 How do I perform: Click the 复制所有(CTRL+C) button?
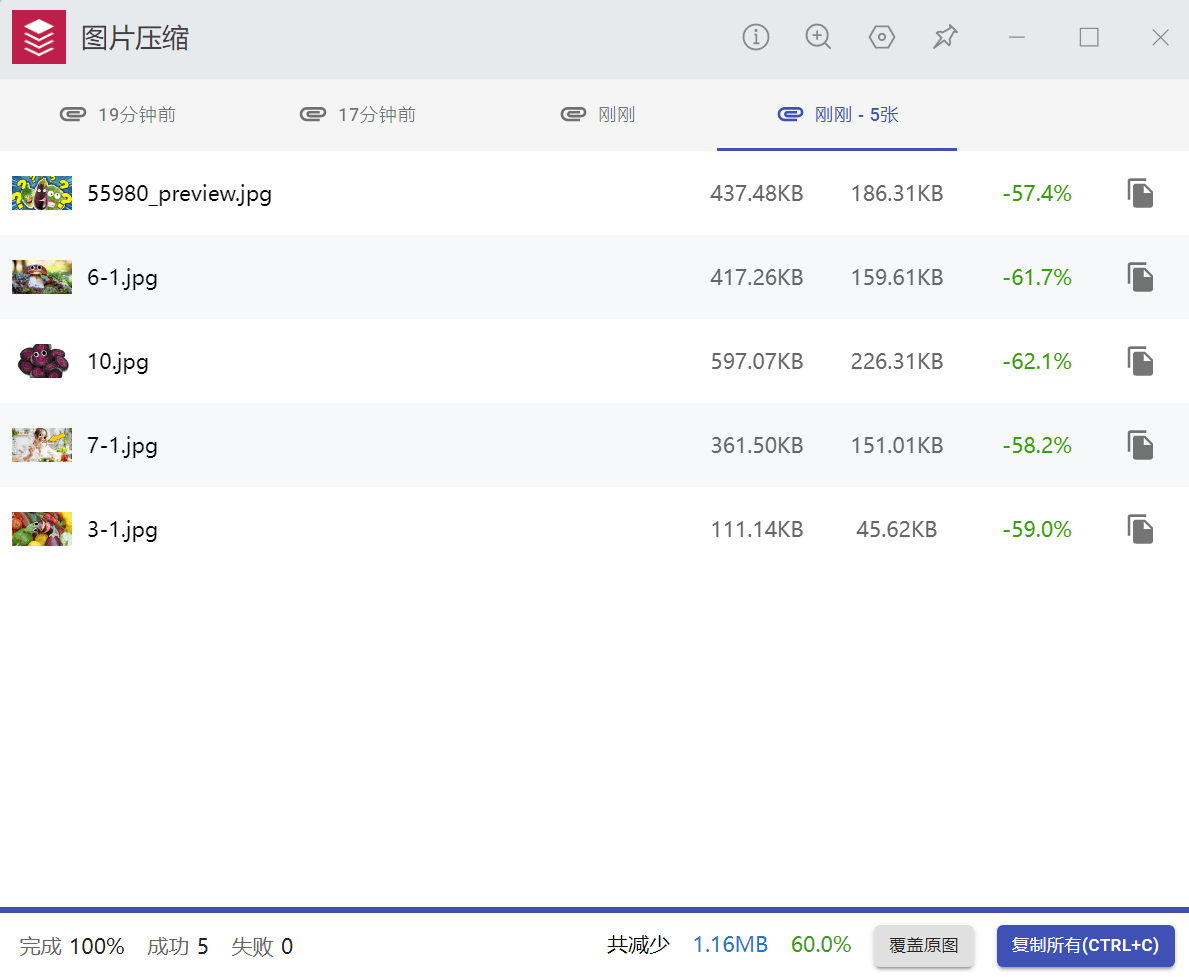tap(1085, 946)
